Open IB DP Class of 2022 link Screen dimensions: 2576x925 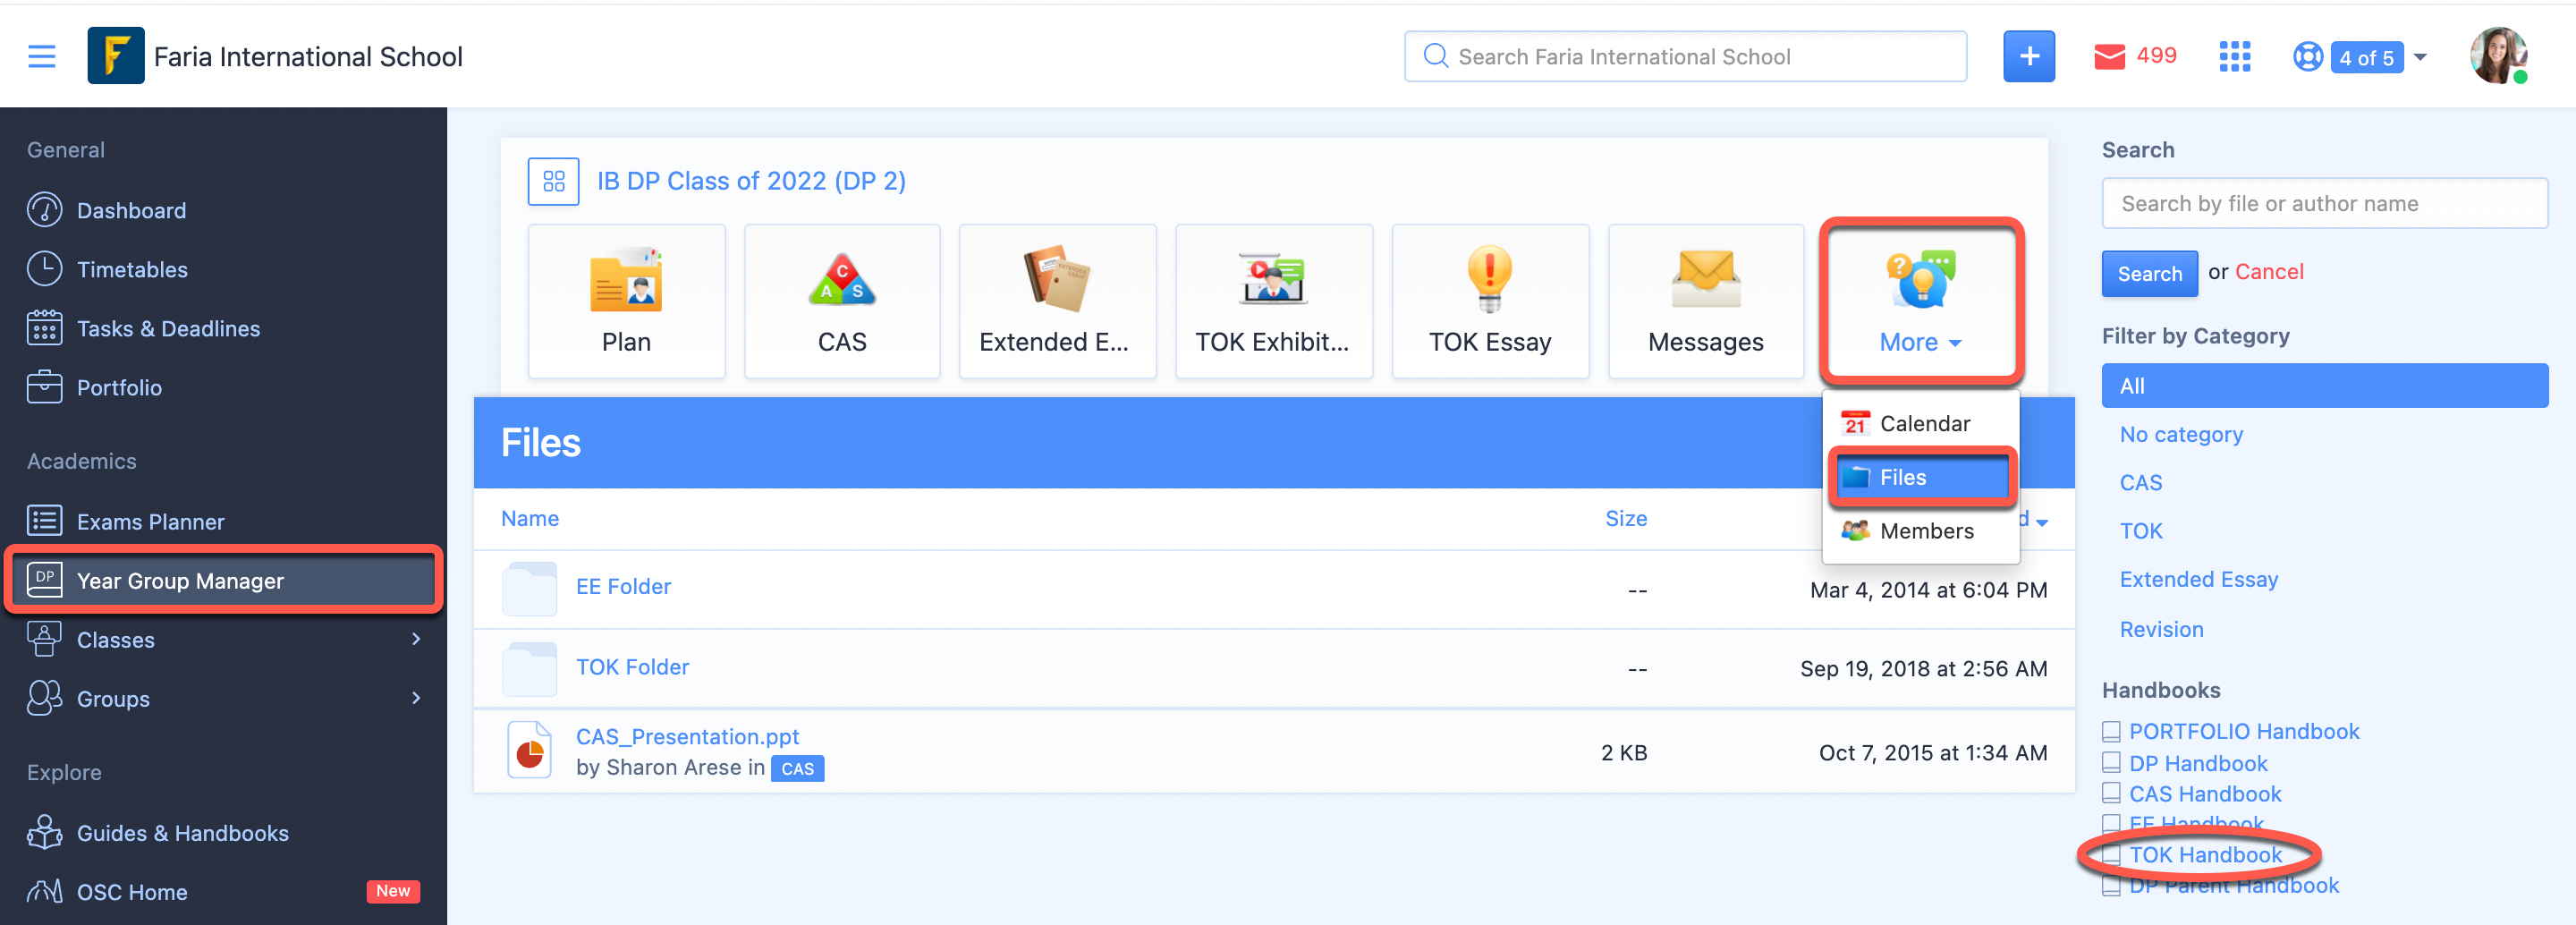751,181
